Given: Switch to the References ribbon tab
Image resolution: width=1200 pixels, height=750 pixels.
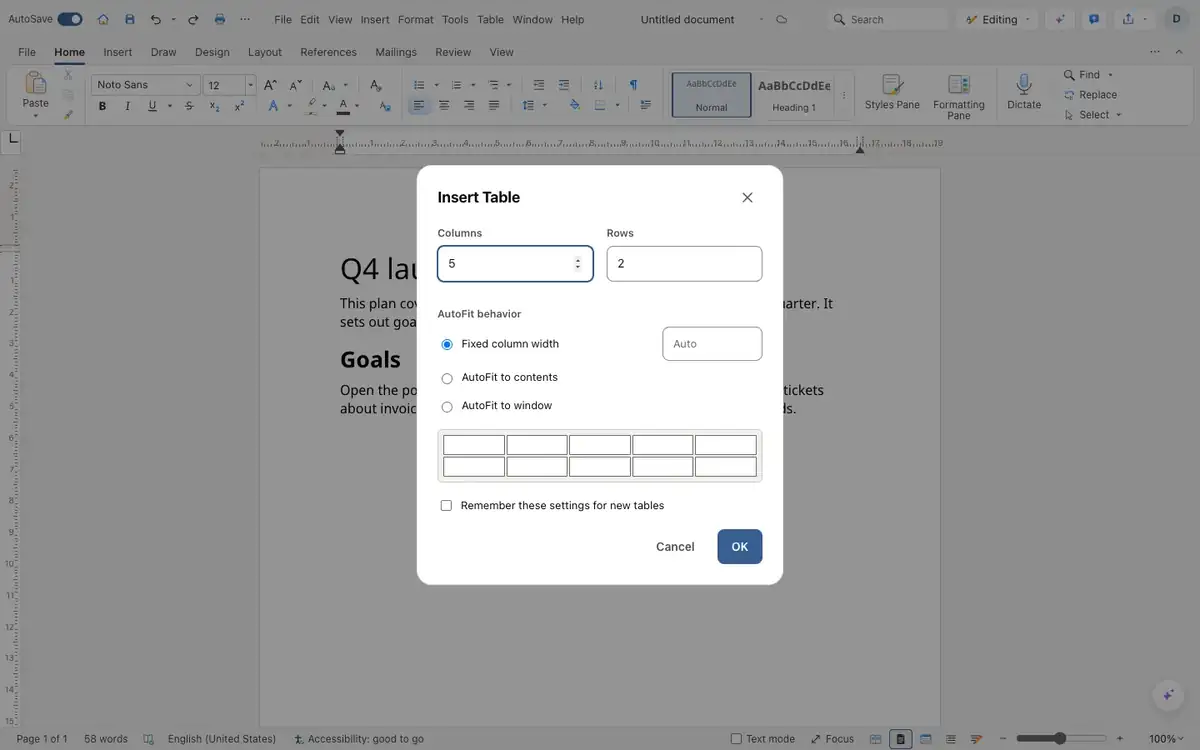Looking at the screenshot, I should [328, 52].
